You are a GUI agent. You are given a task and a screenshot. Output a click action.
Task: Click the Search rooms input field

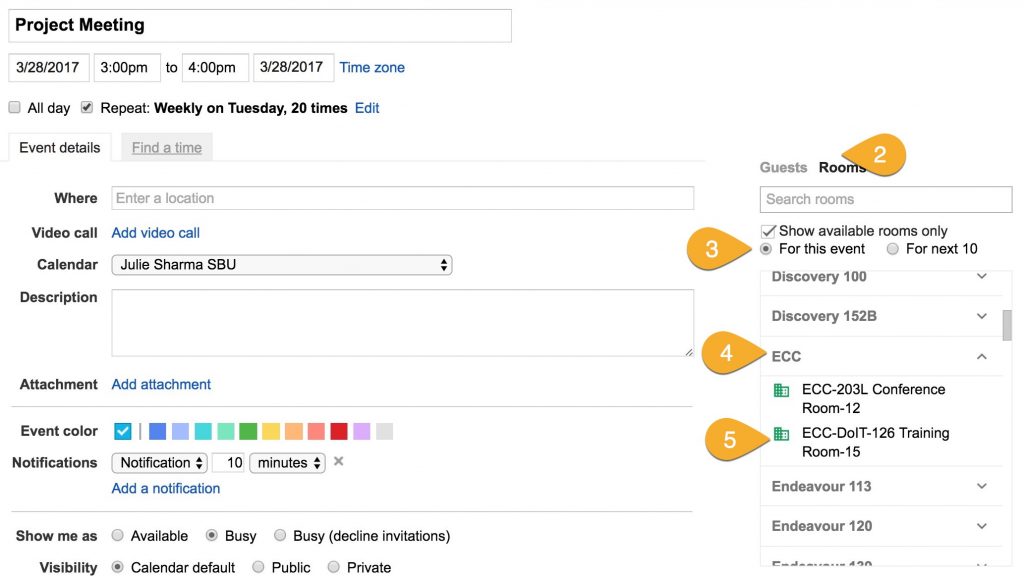click(x=885, y=199)
